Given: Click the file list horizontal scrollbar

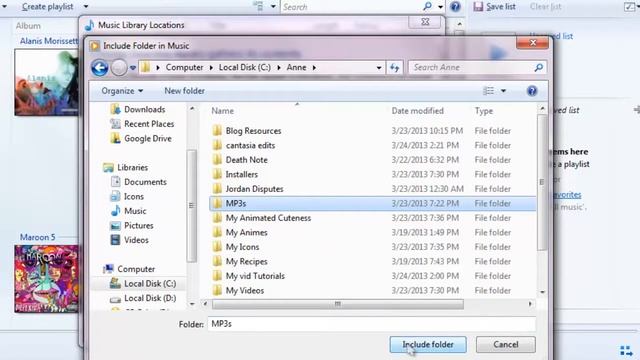Looking at the screenshot, I should (338, 304).
